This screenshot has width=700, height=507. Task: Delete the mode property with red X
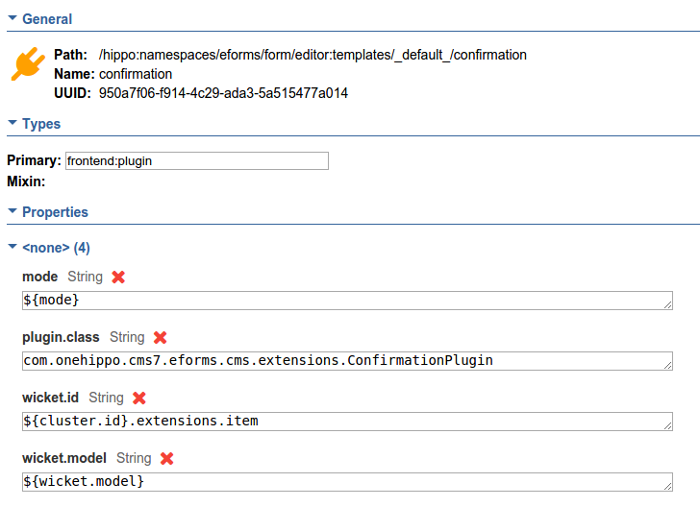pyautogui.click(x=118, y=277)
